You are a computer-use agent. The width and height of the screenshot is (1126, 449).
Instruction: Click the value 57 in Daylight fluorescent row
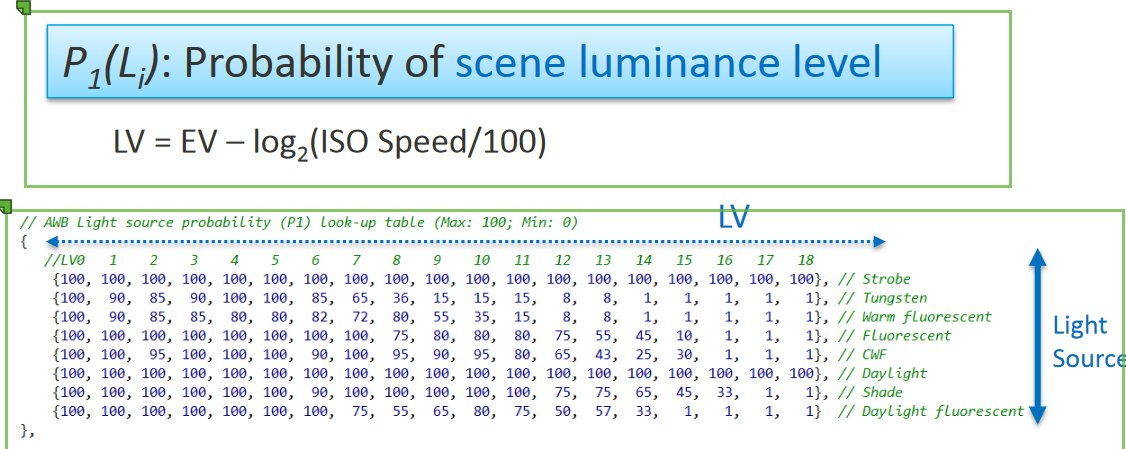pyautogui.click(x=604, y=412)
